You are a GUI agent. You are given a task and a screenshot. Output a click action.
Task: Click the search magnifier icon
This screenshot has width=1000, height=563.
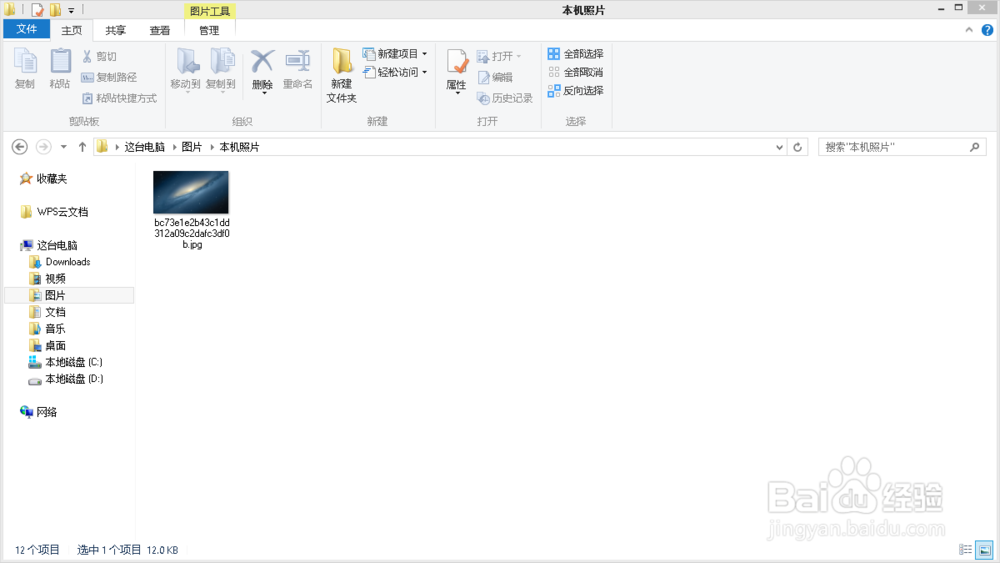974,147
